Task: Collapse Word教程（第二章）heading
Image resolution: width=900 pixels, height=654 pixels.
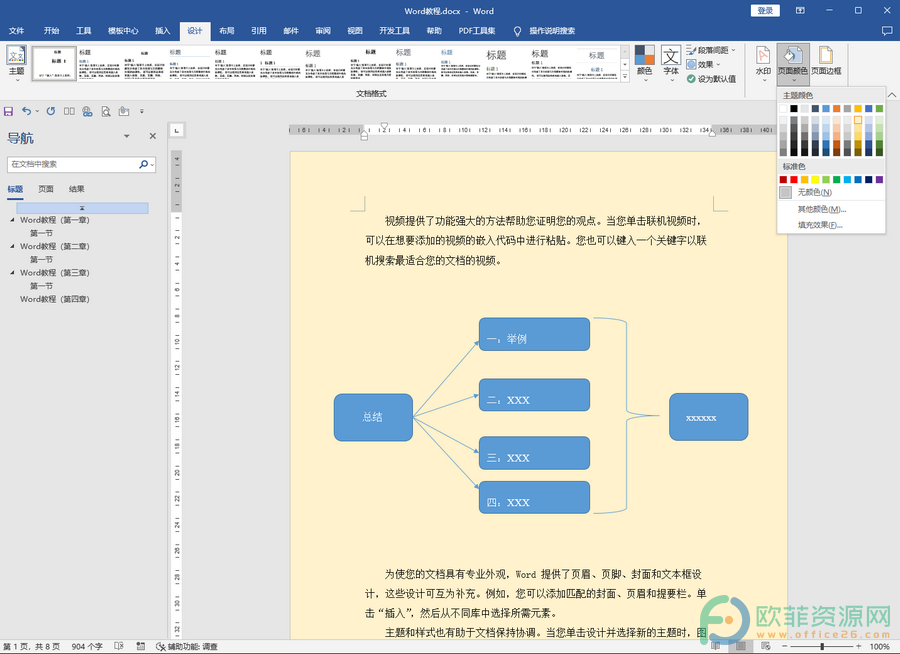Action: (12, 246)
